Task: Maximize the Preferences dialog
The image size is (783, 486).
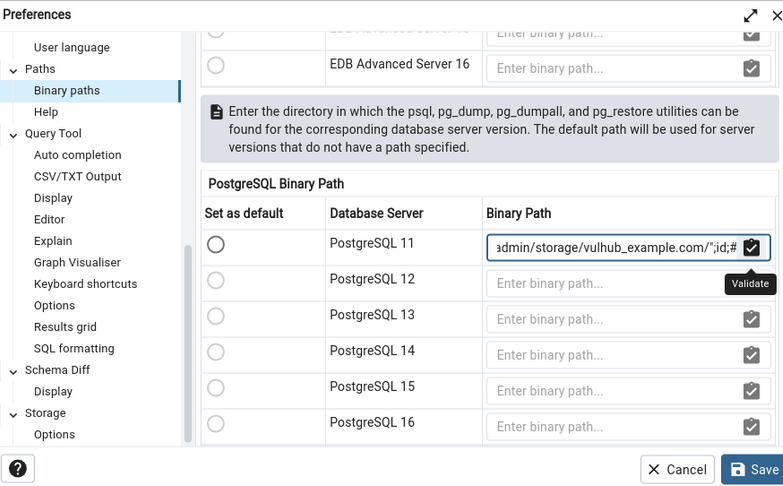Action: pyautogui.click(x=750, y=15)
